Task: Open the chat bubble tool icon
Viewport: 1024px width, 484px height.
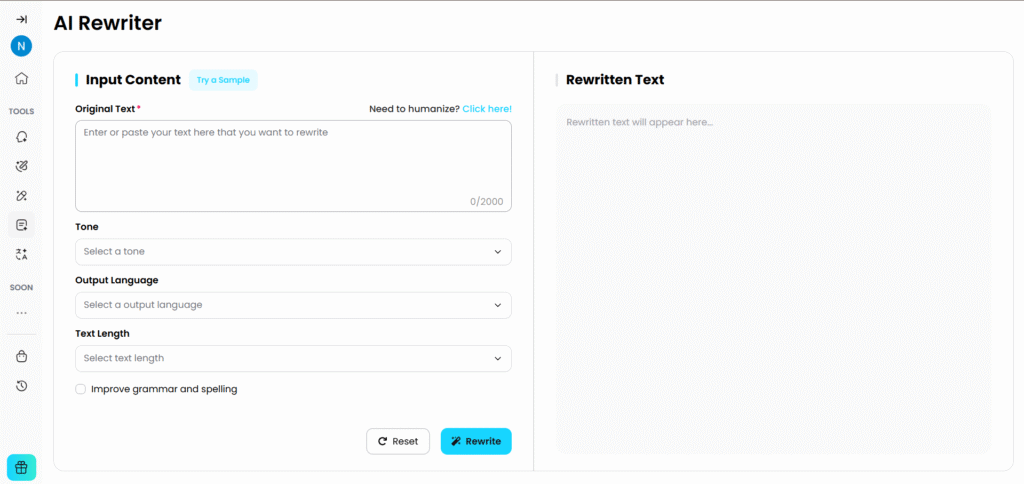Action: coord(22,137)
